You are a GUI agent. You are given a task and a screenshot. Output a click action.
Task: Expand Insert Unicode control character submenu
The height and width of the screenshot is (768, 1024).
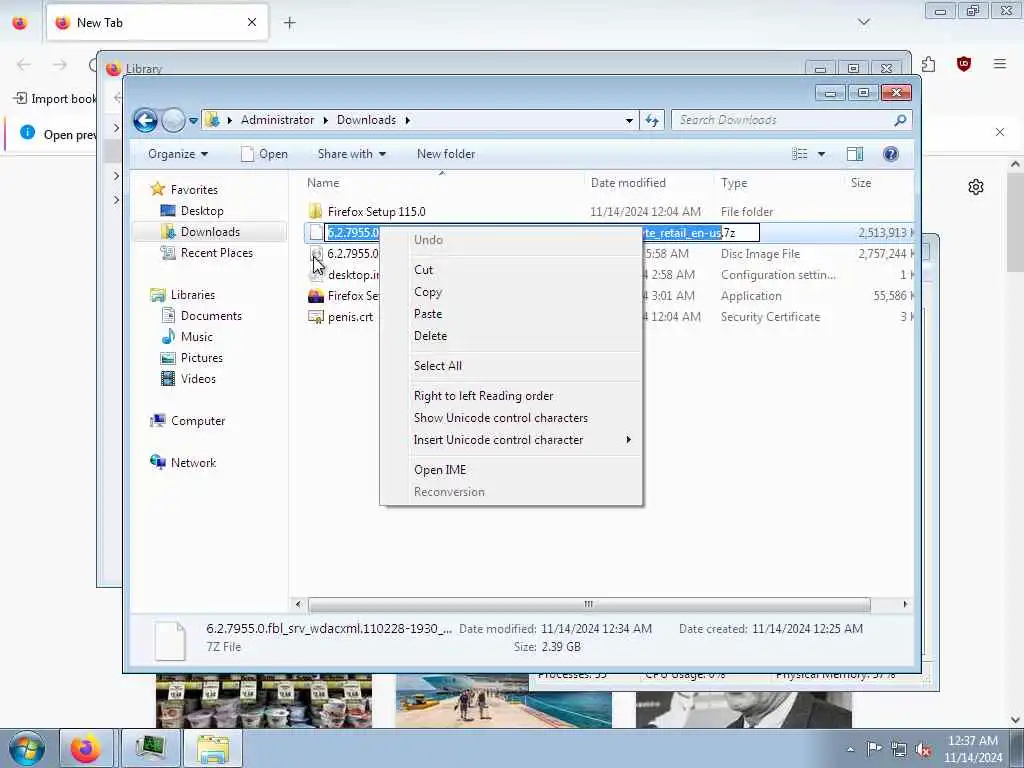(511, 440)
